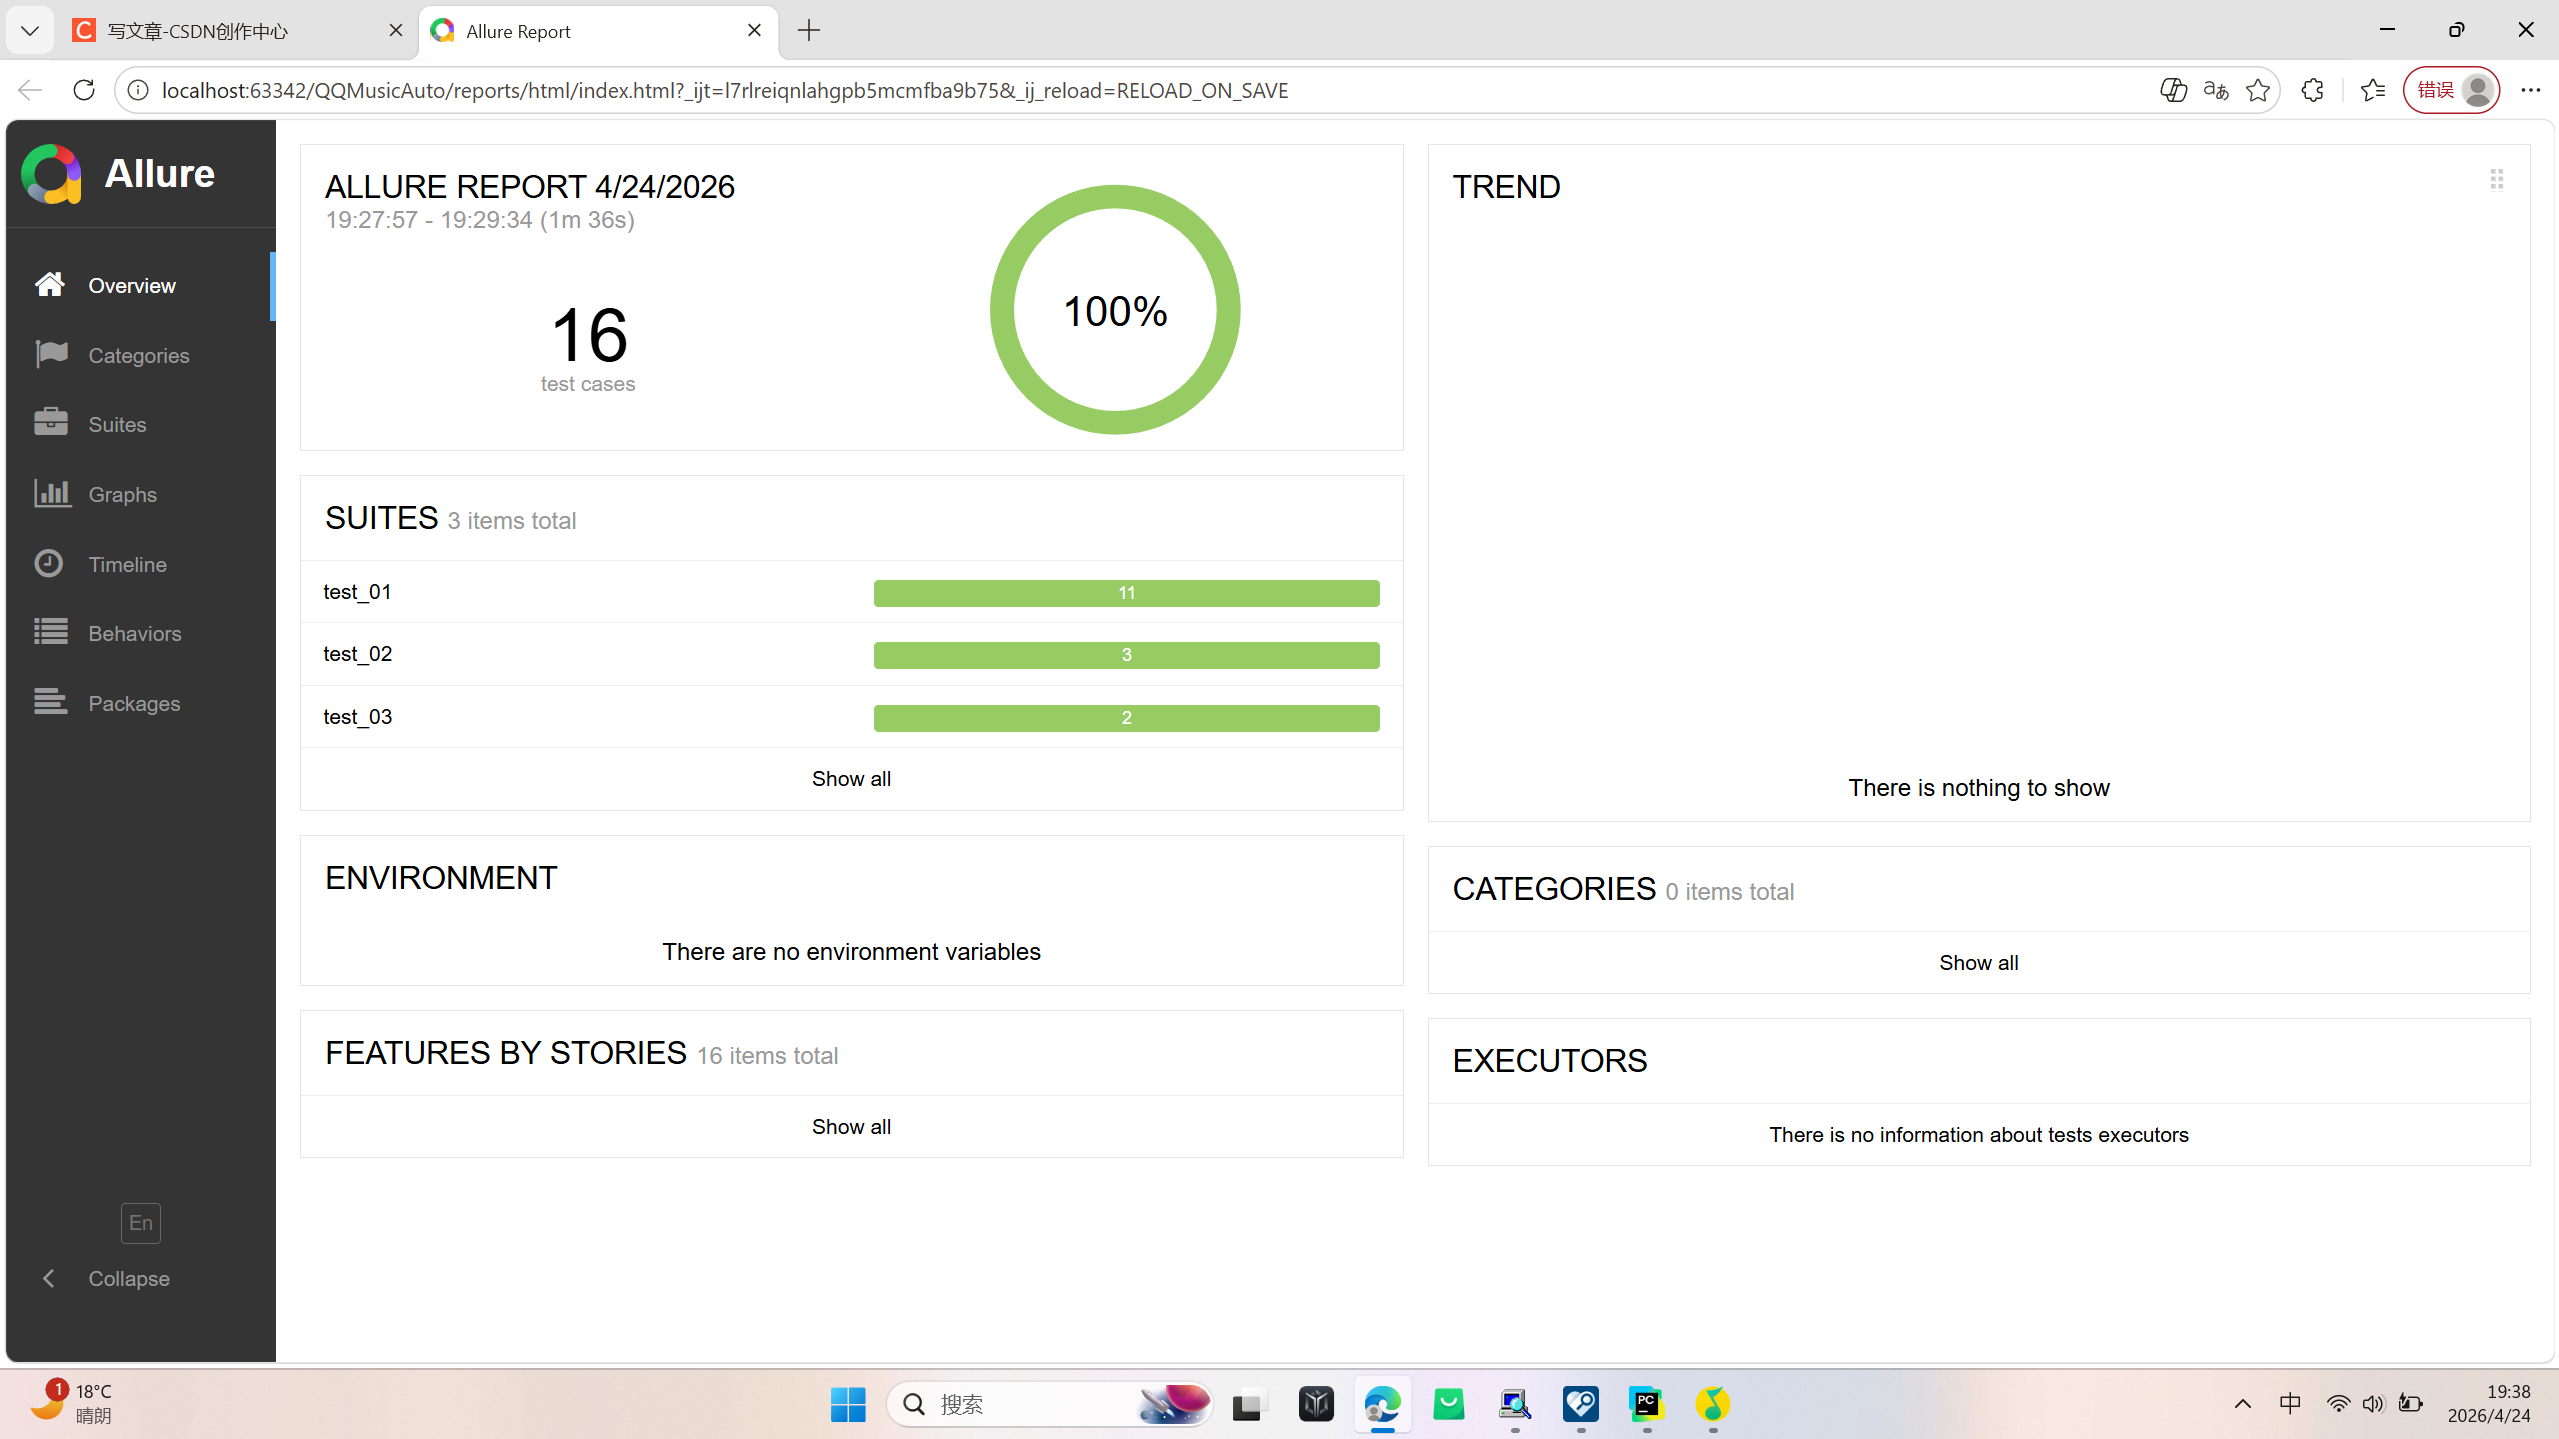The width and height of the screenshot is (2559, 1439).
Task: Expand the system tray hidden icons
Action: [2242, 1404]
